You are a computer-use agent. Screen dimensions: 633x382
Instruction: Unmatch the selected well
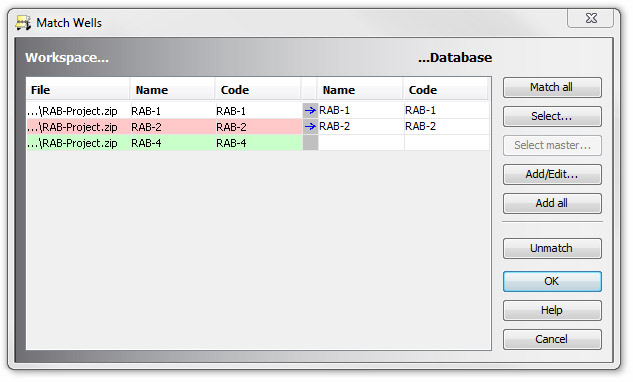(x=552, y=248)
